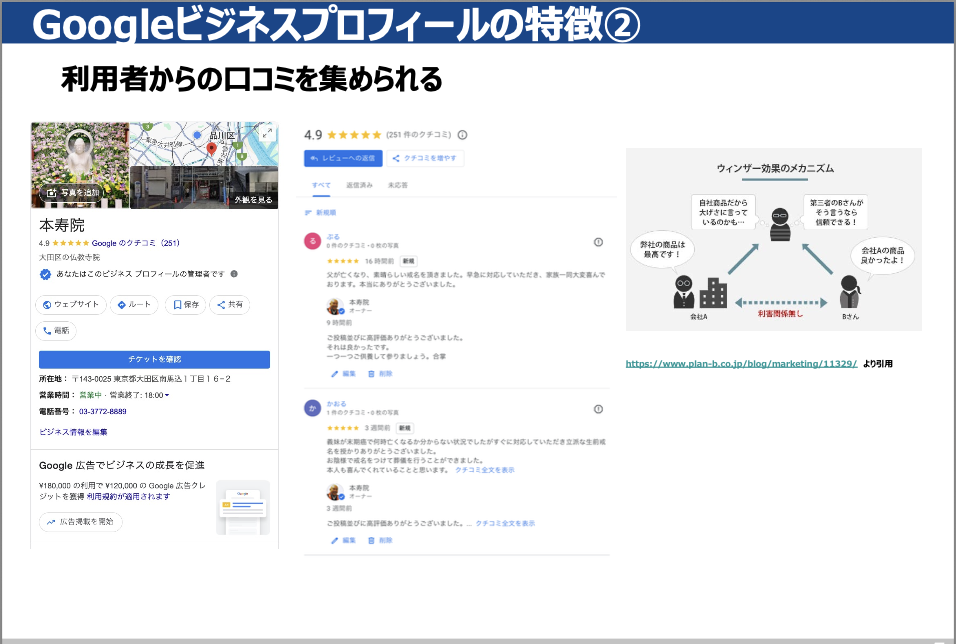Click reviewer ぷる's pink avatar
The image size is (956, 644).
point(313,241)
